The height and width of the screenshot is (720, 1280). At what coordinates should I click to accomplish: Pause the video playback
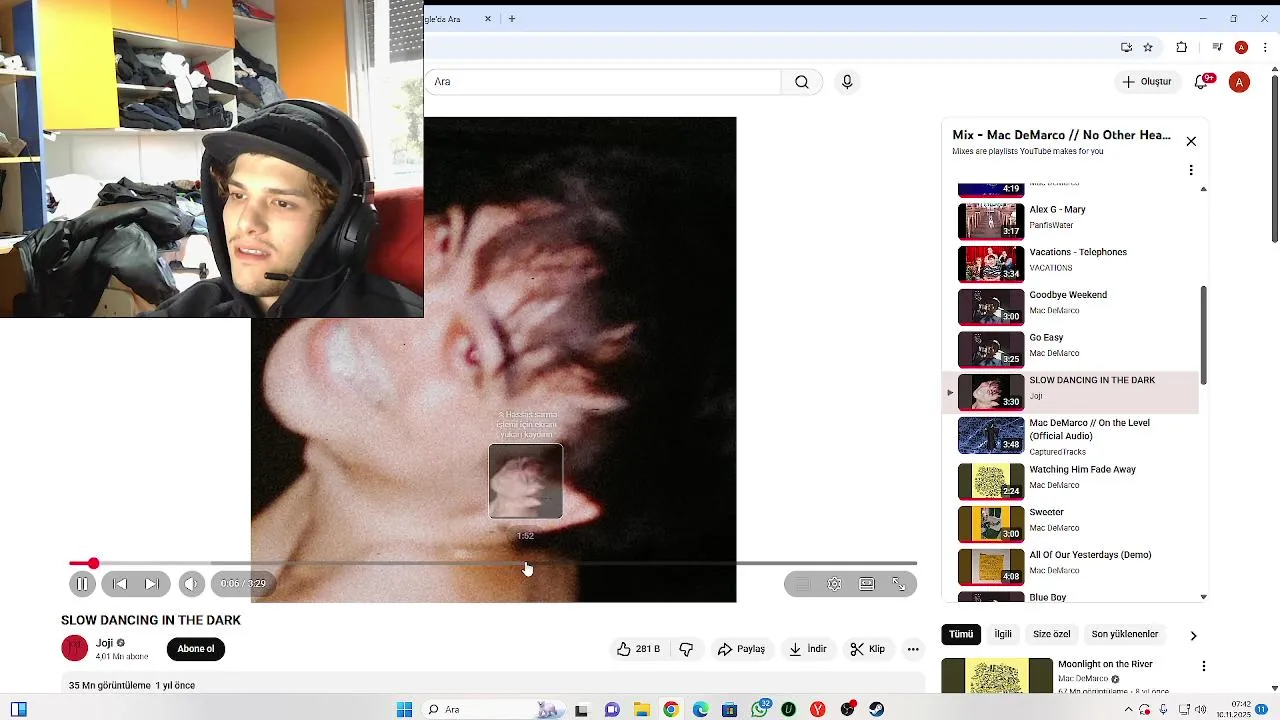pyautogui.click(x=82, y=584)
